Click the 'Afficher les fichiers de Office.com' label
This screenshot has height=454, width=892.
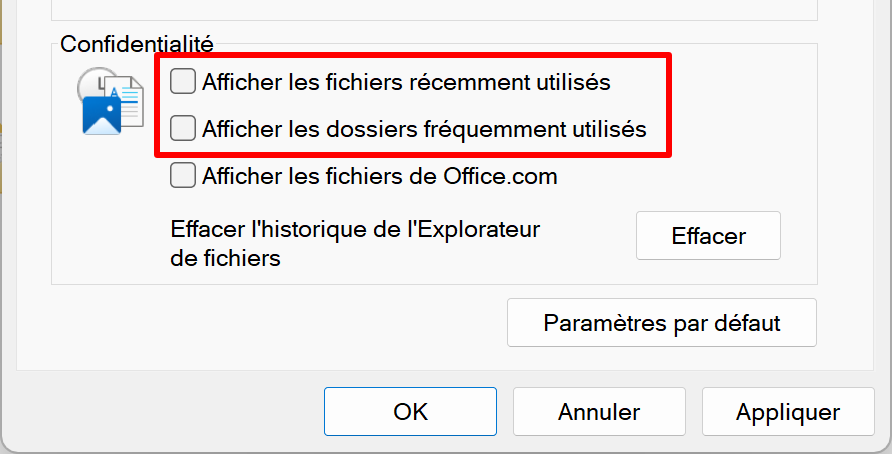point(379,176)
